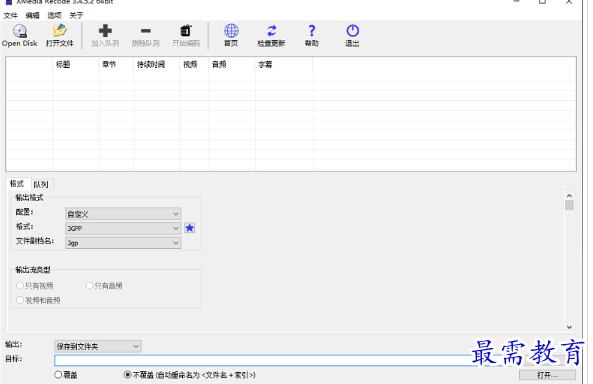Click the scrollbar up arrow
The height and width of the screenshot is (384, 593).
coord(569,195)
